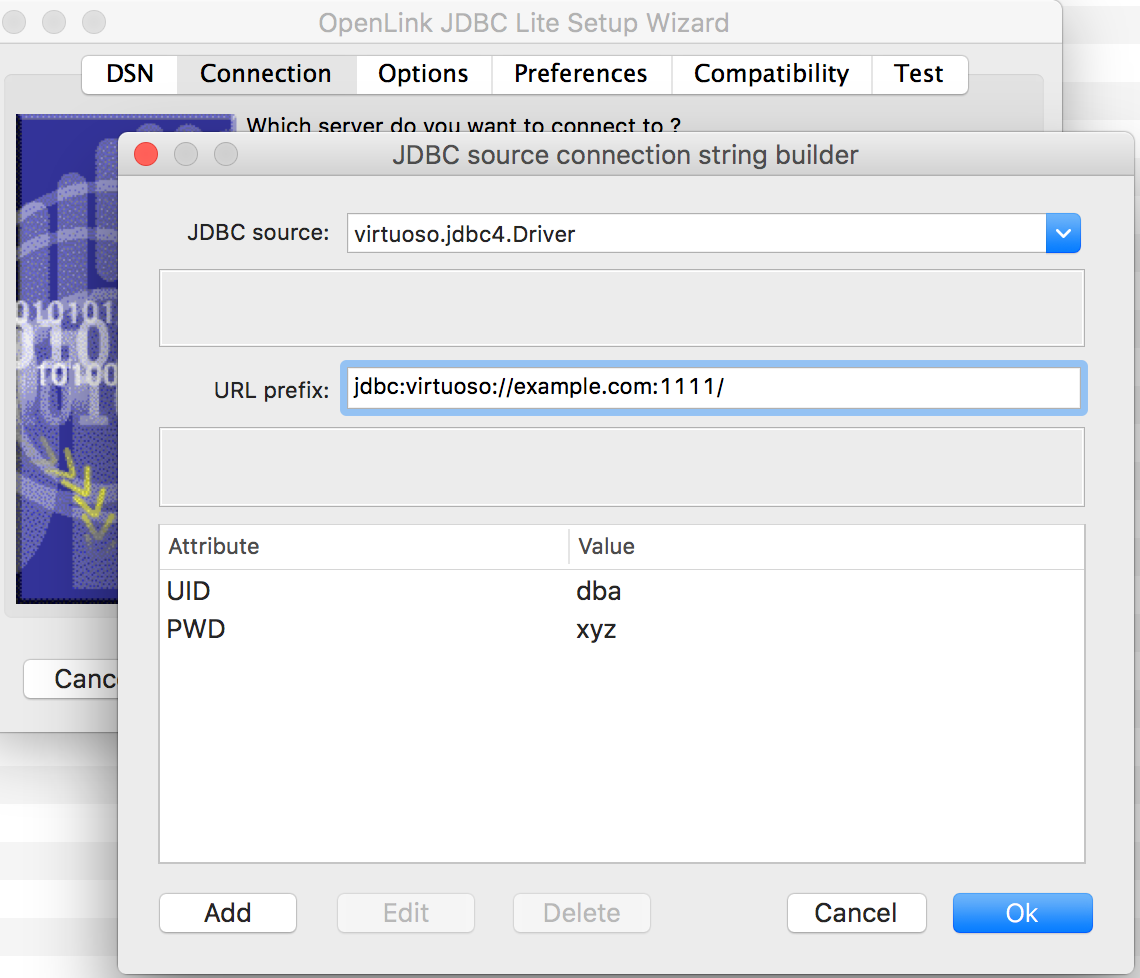Screen dimensions: 1140x978
Task: Open the Preferences tab
Action: pyautogui.click(x=581, y=74)
